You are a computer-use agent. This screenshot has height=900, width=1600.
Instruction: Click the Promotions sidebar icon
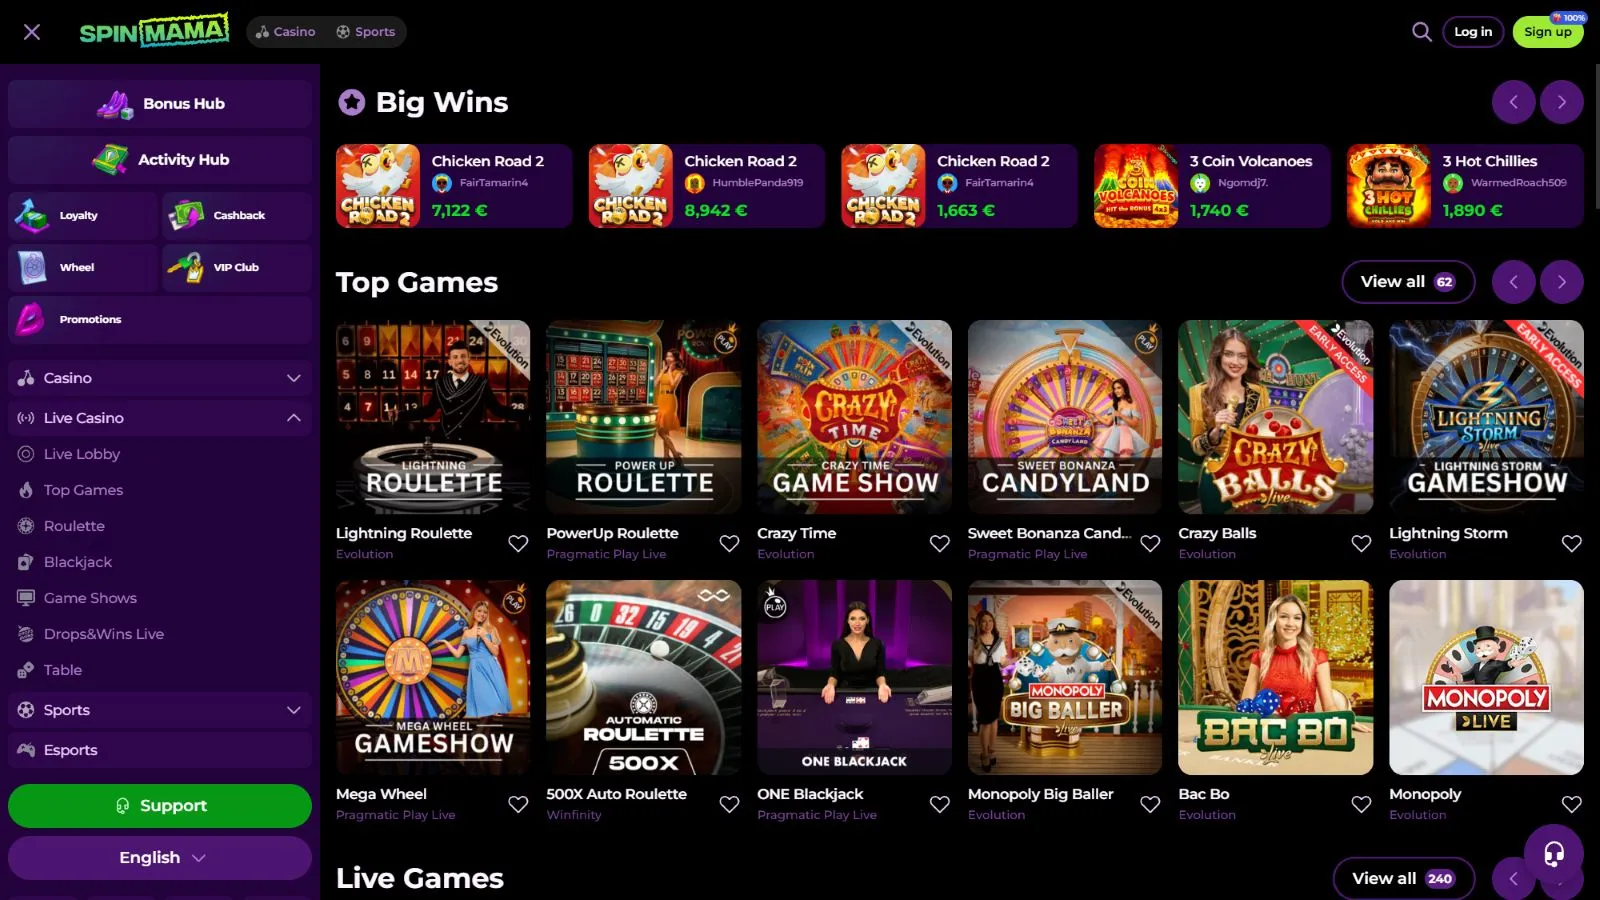tap(32, 319)
